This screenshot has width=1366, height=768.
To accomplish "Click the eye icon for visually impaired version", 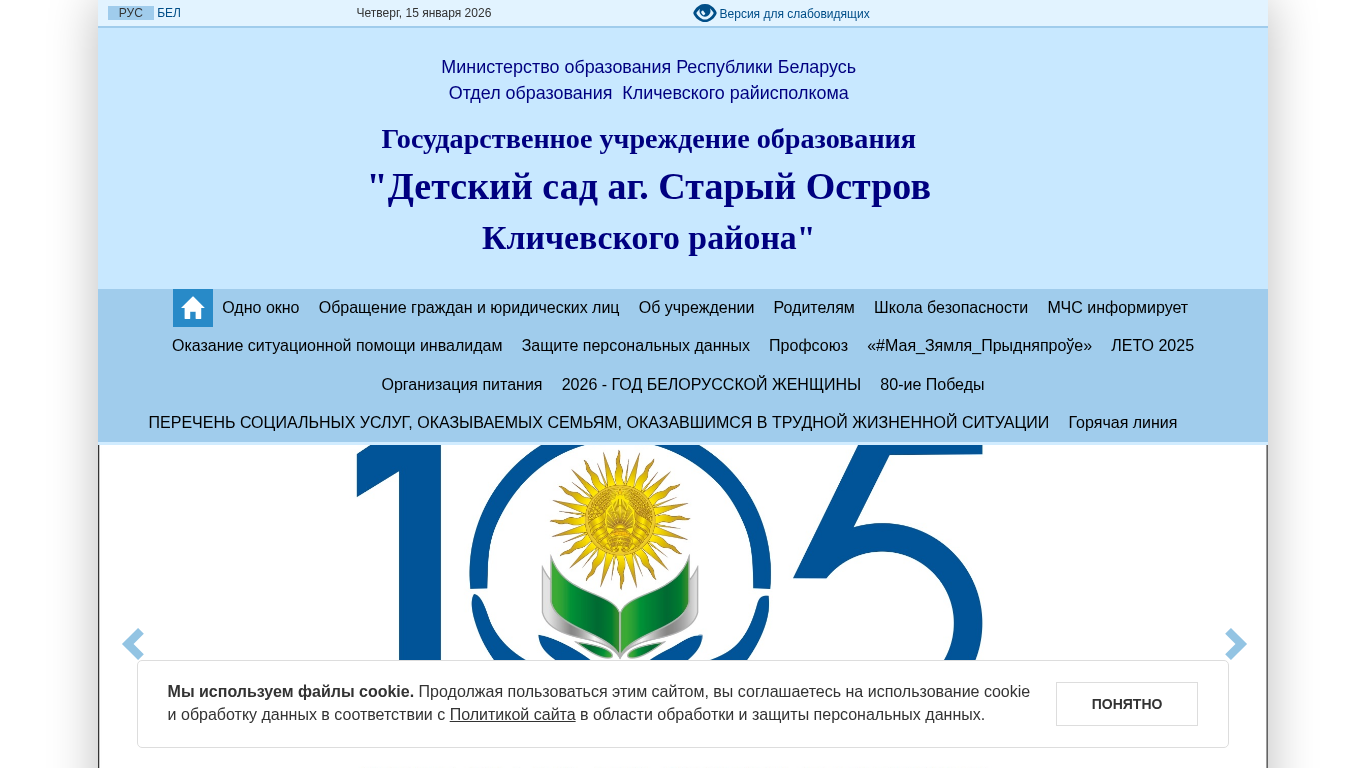I will [x=705, y=13].
